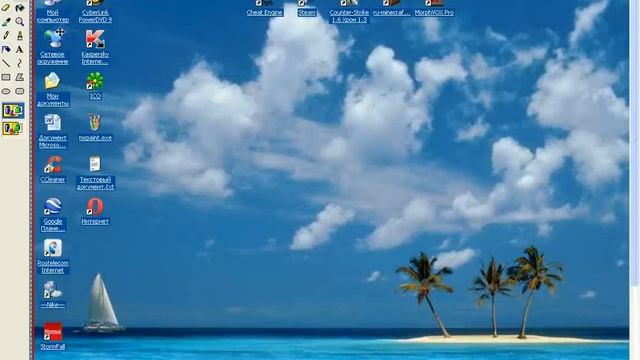Enable the transparent selection option
The image size is (640, 360).
click(13, 129)
